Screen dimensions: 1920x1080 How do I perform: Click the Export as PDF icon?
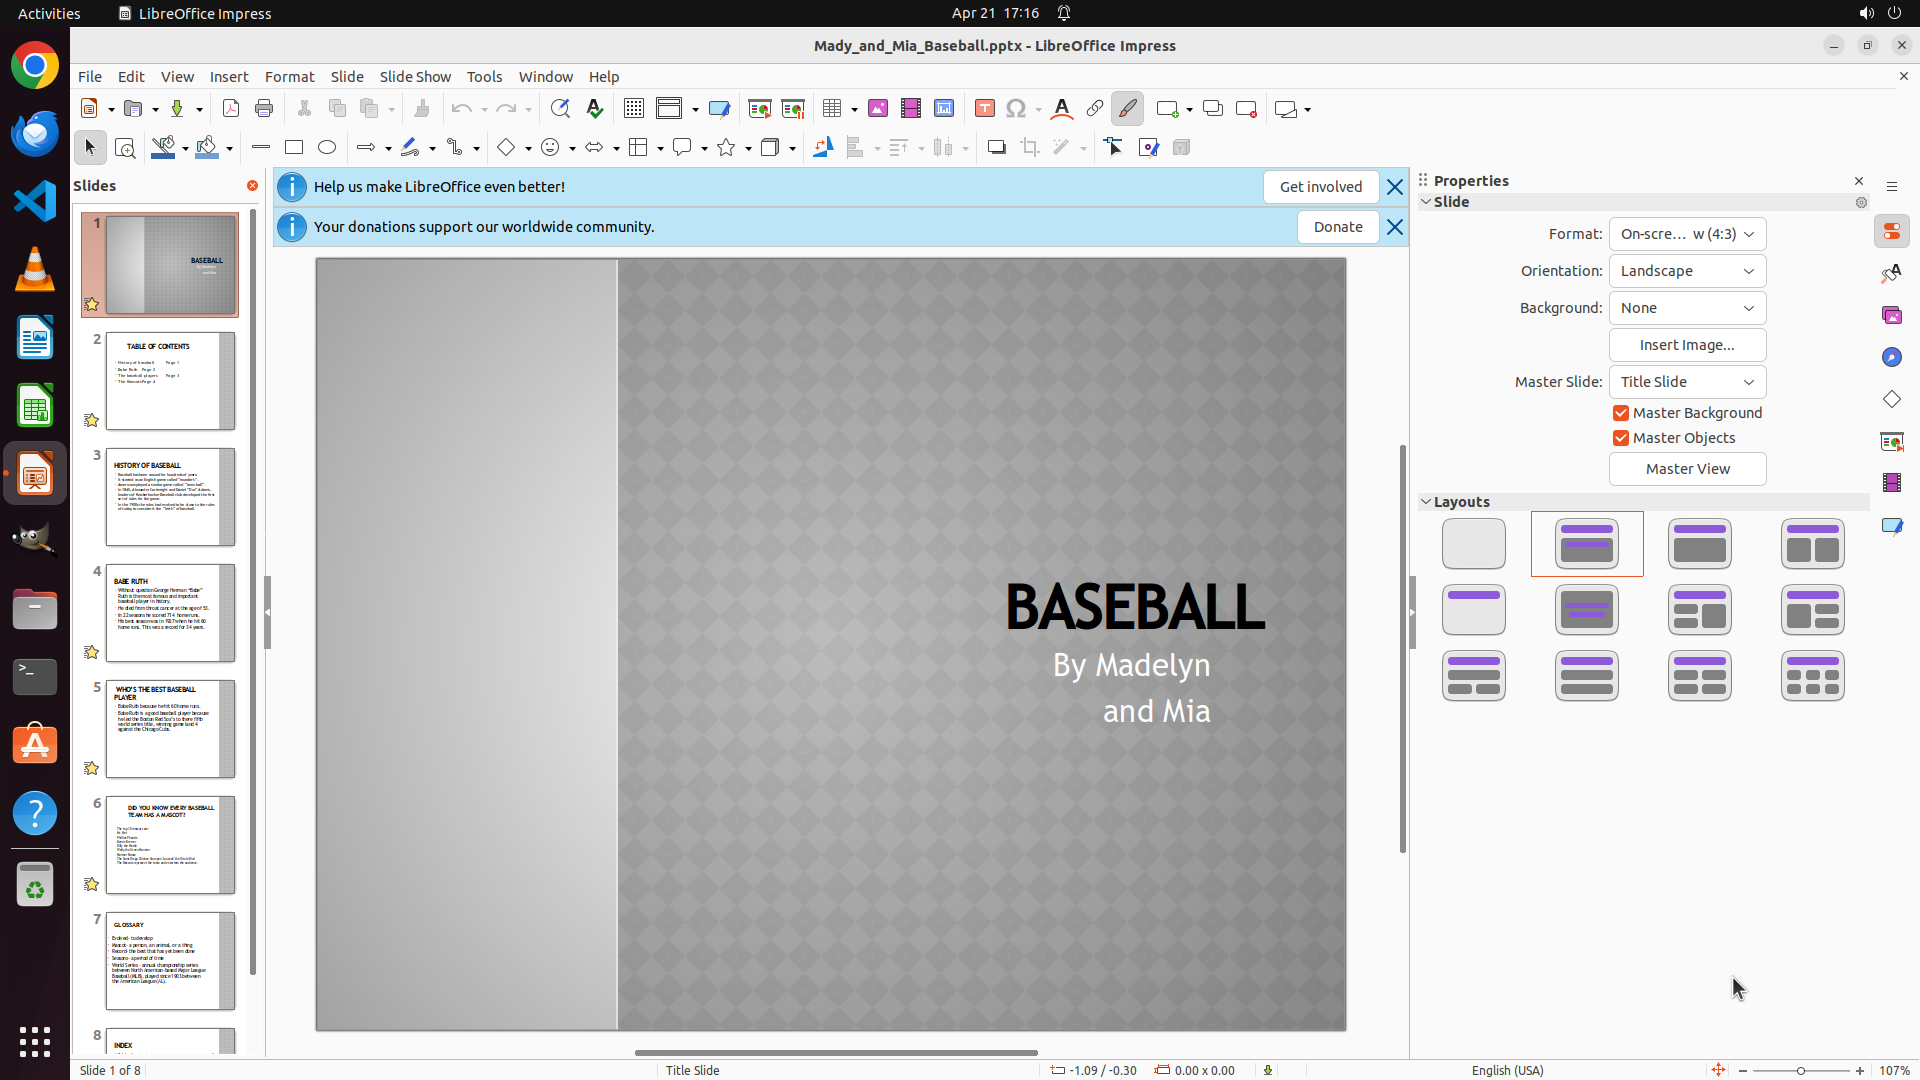[231, 109]
